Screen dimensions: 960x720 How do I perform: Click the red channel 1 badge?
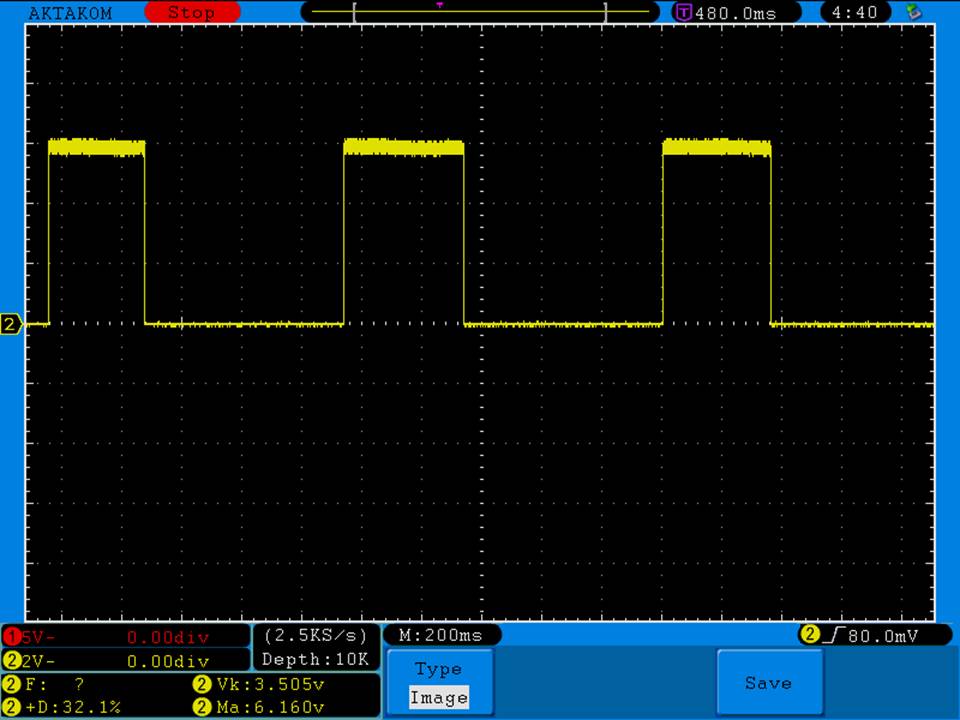(12, 637)
